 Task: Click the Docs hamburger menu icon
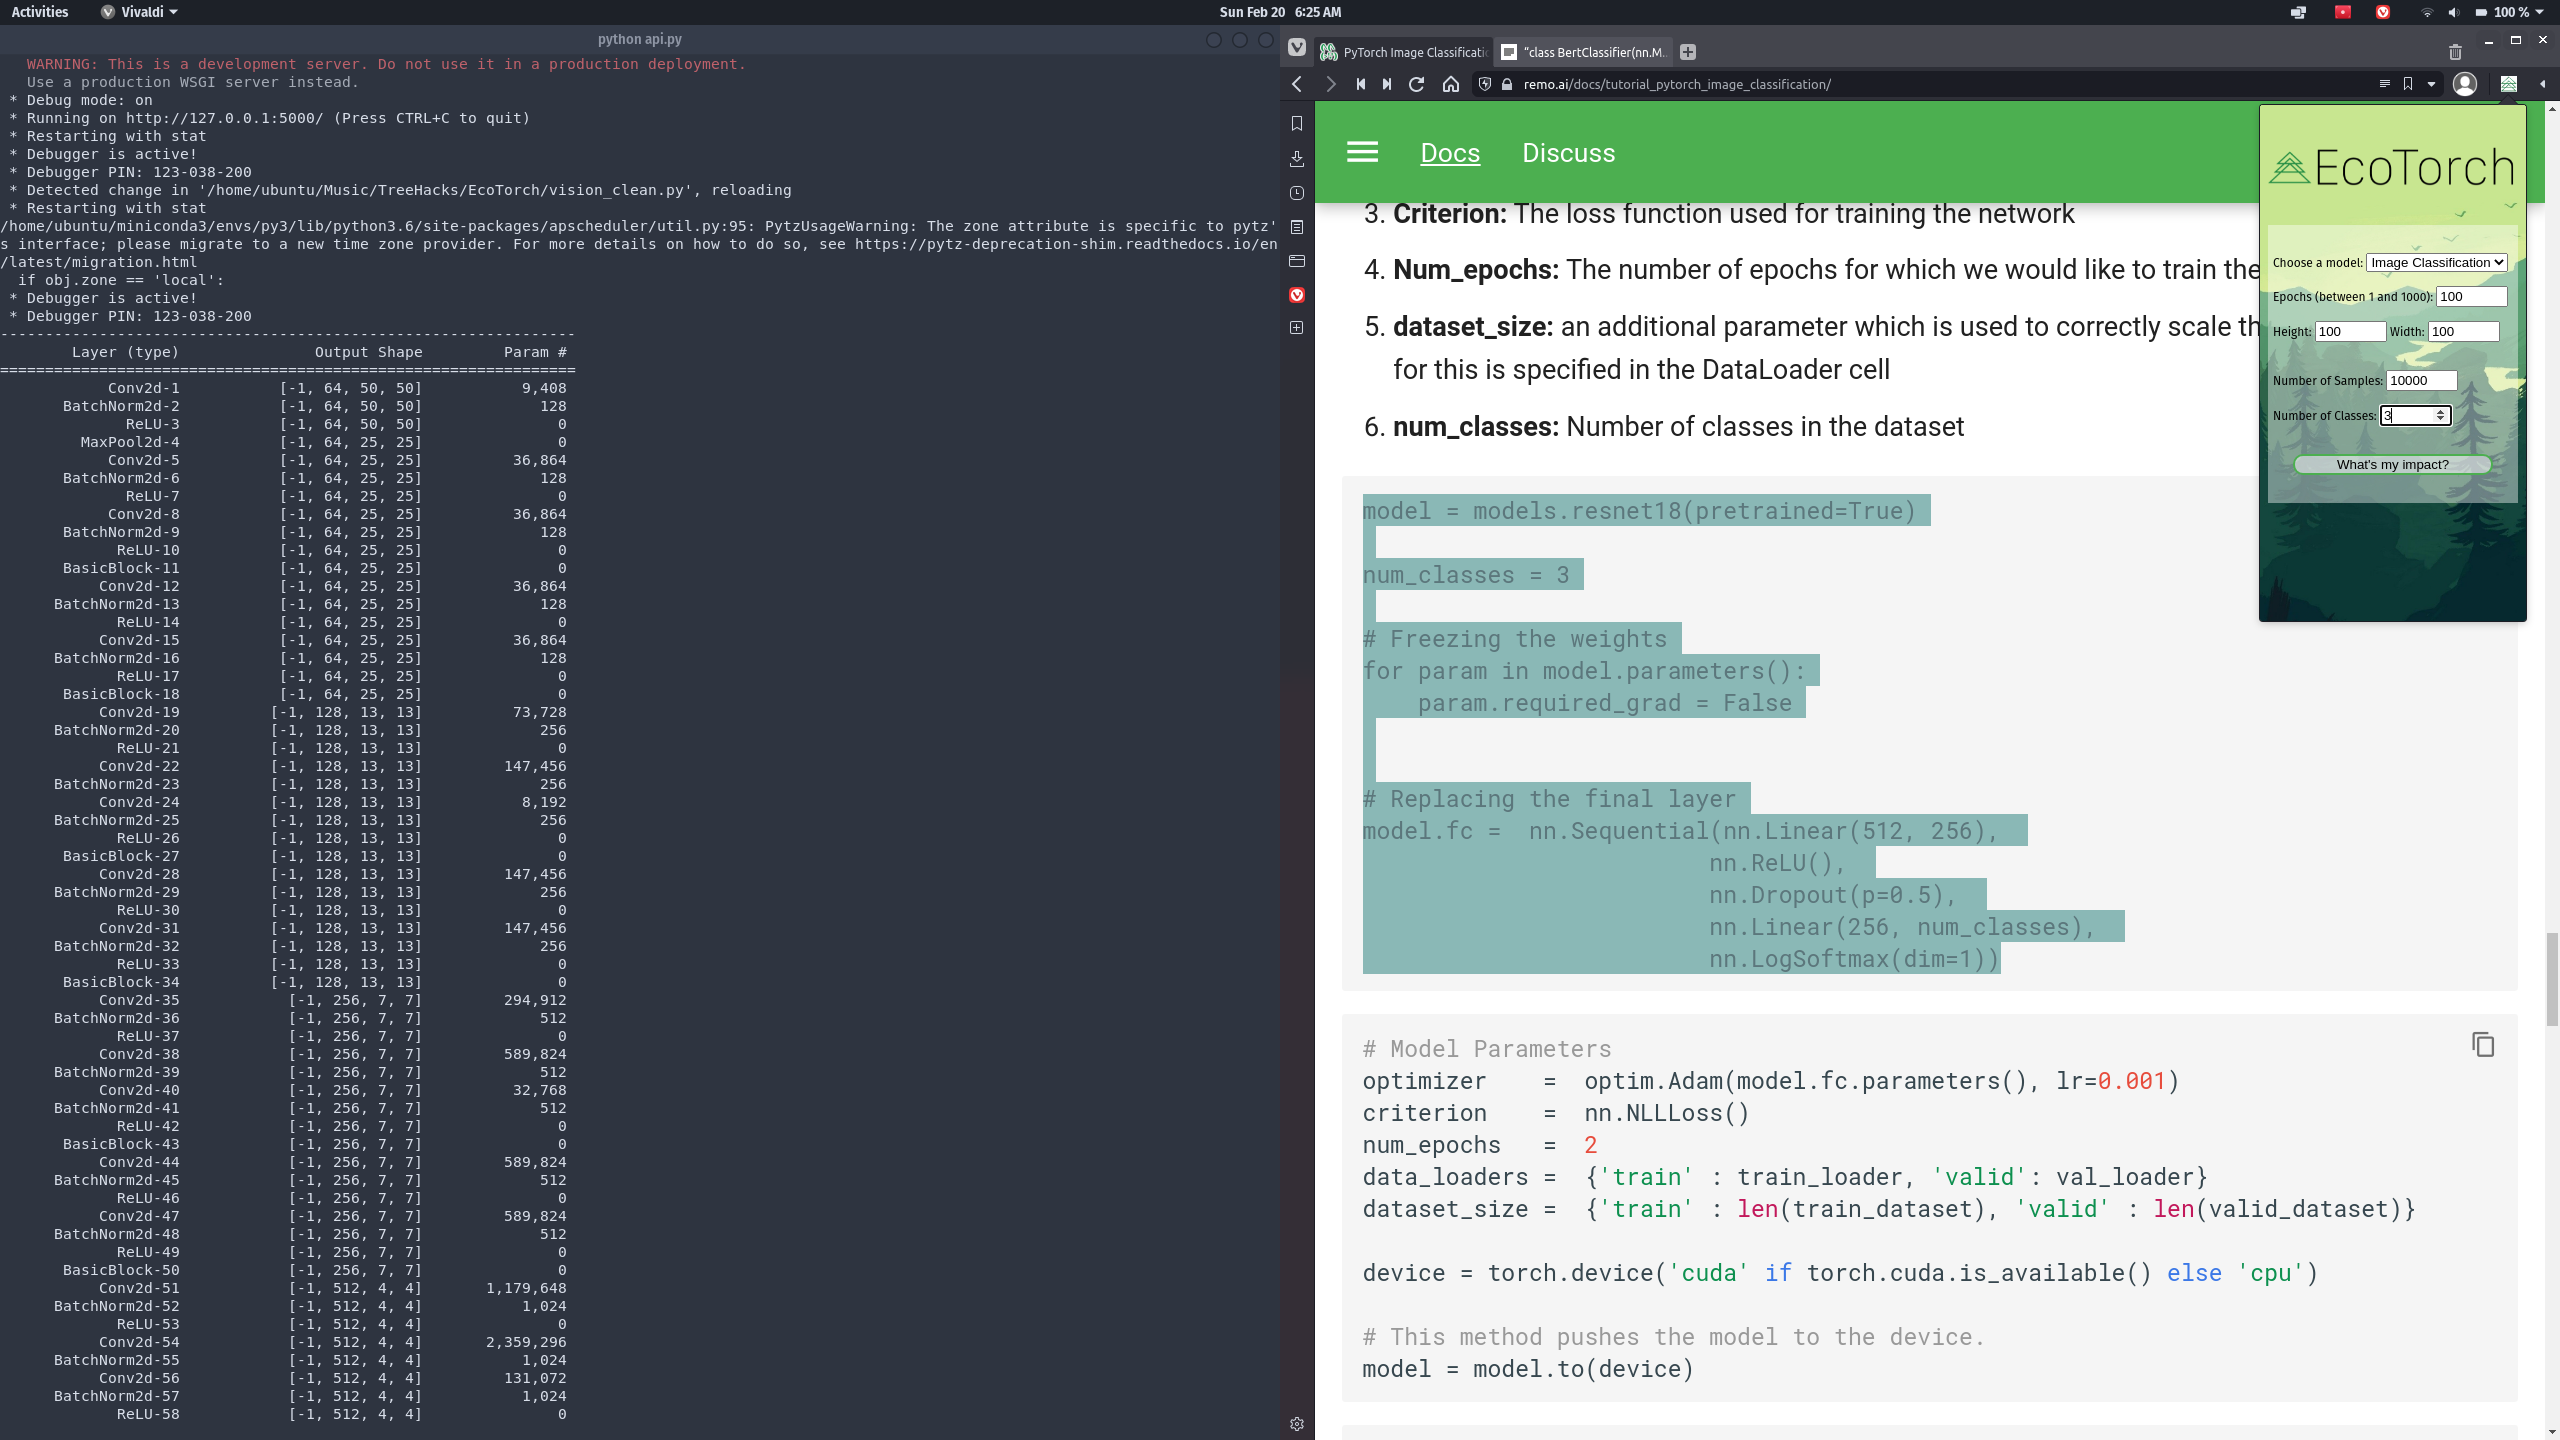coord(1362,152)
